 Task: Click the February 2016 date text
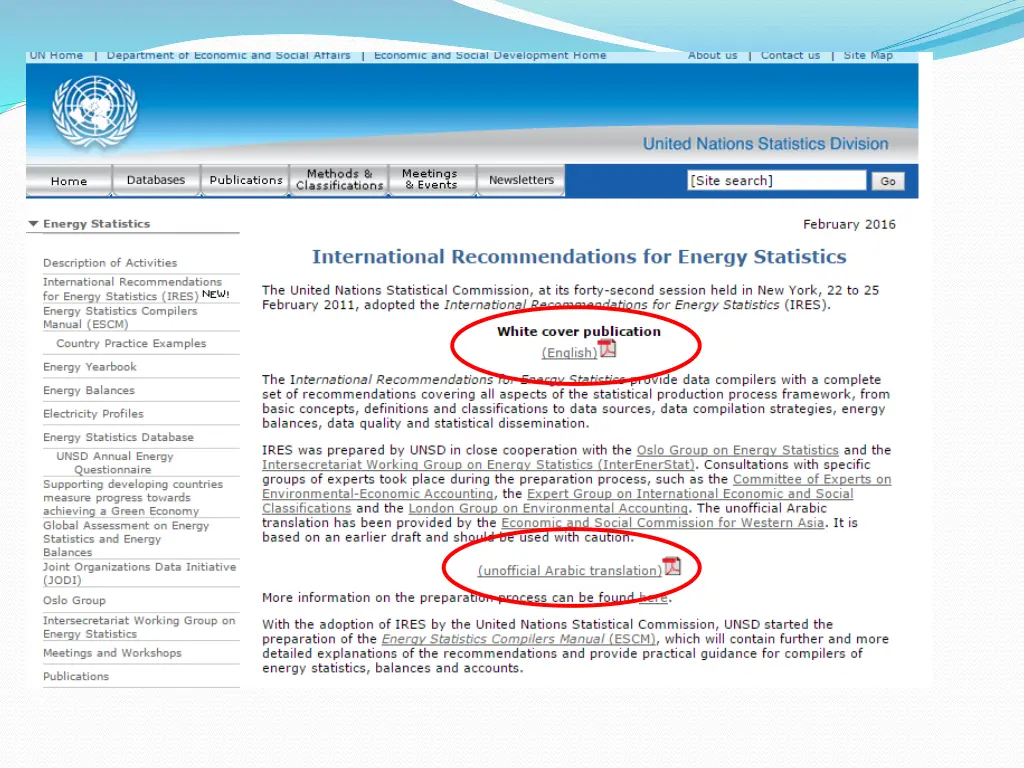pyautogui.click(x=849, y=225)
